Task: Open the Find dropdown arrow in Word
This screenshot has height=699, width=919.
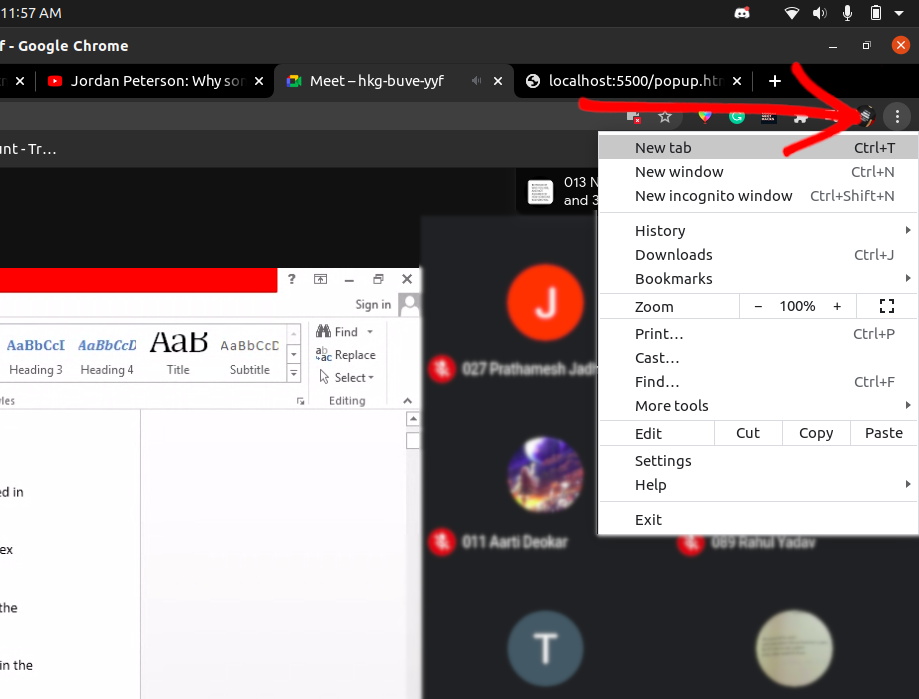Action: point(370,332)
